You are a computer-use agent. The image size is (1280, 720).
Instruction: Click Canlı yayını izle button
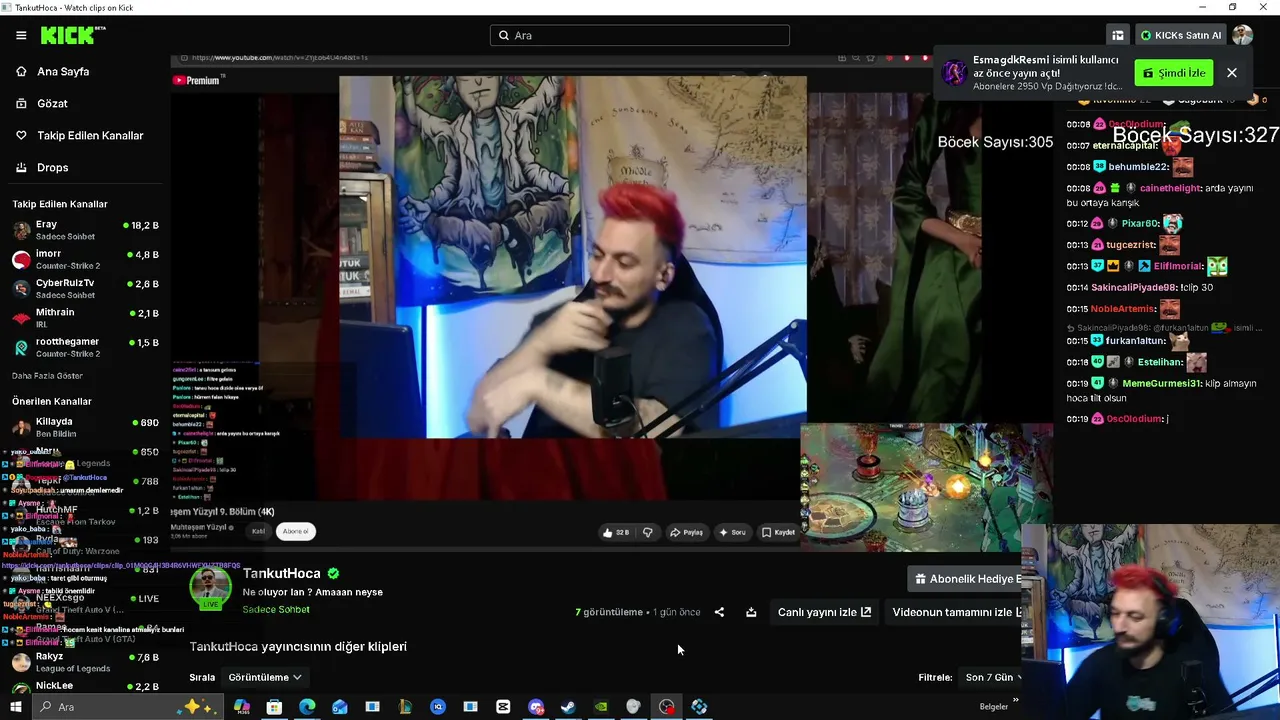(x=824, y=612)
